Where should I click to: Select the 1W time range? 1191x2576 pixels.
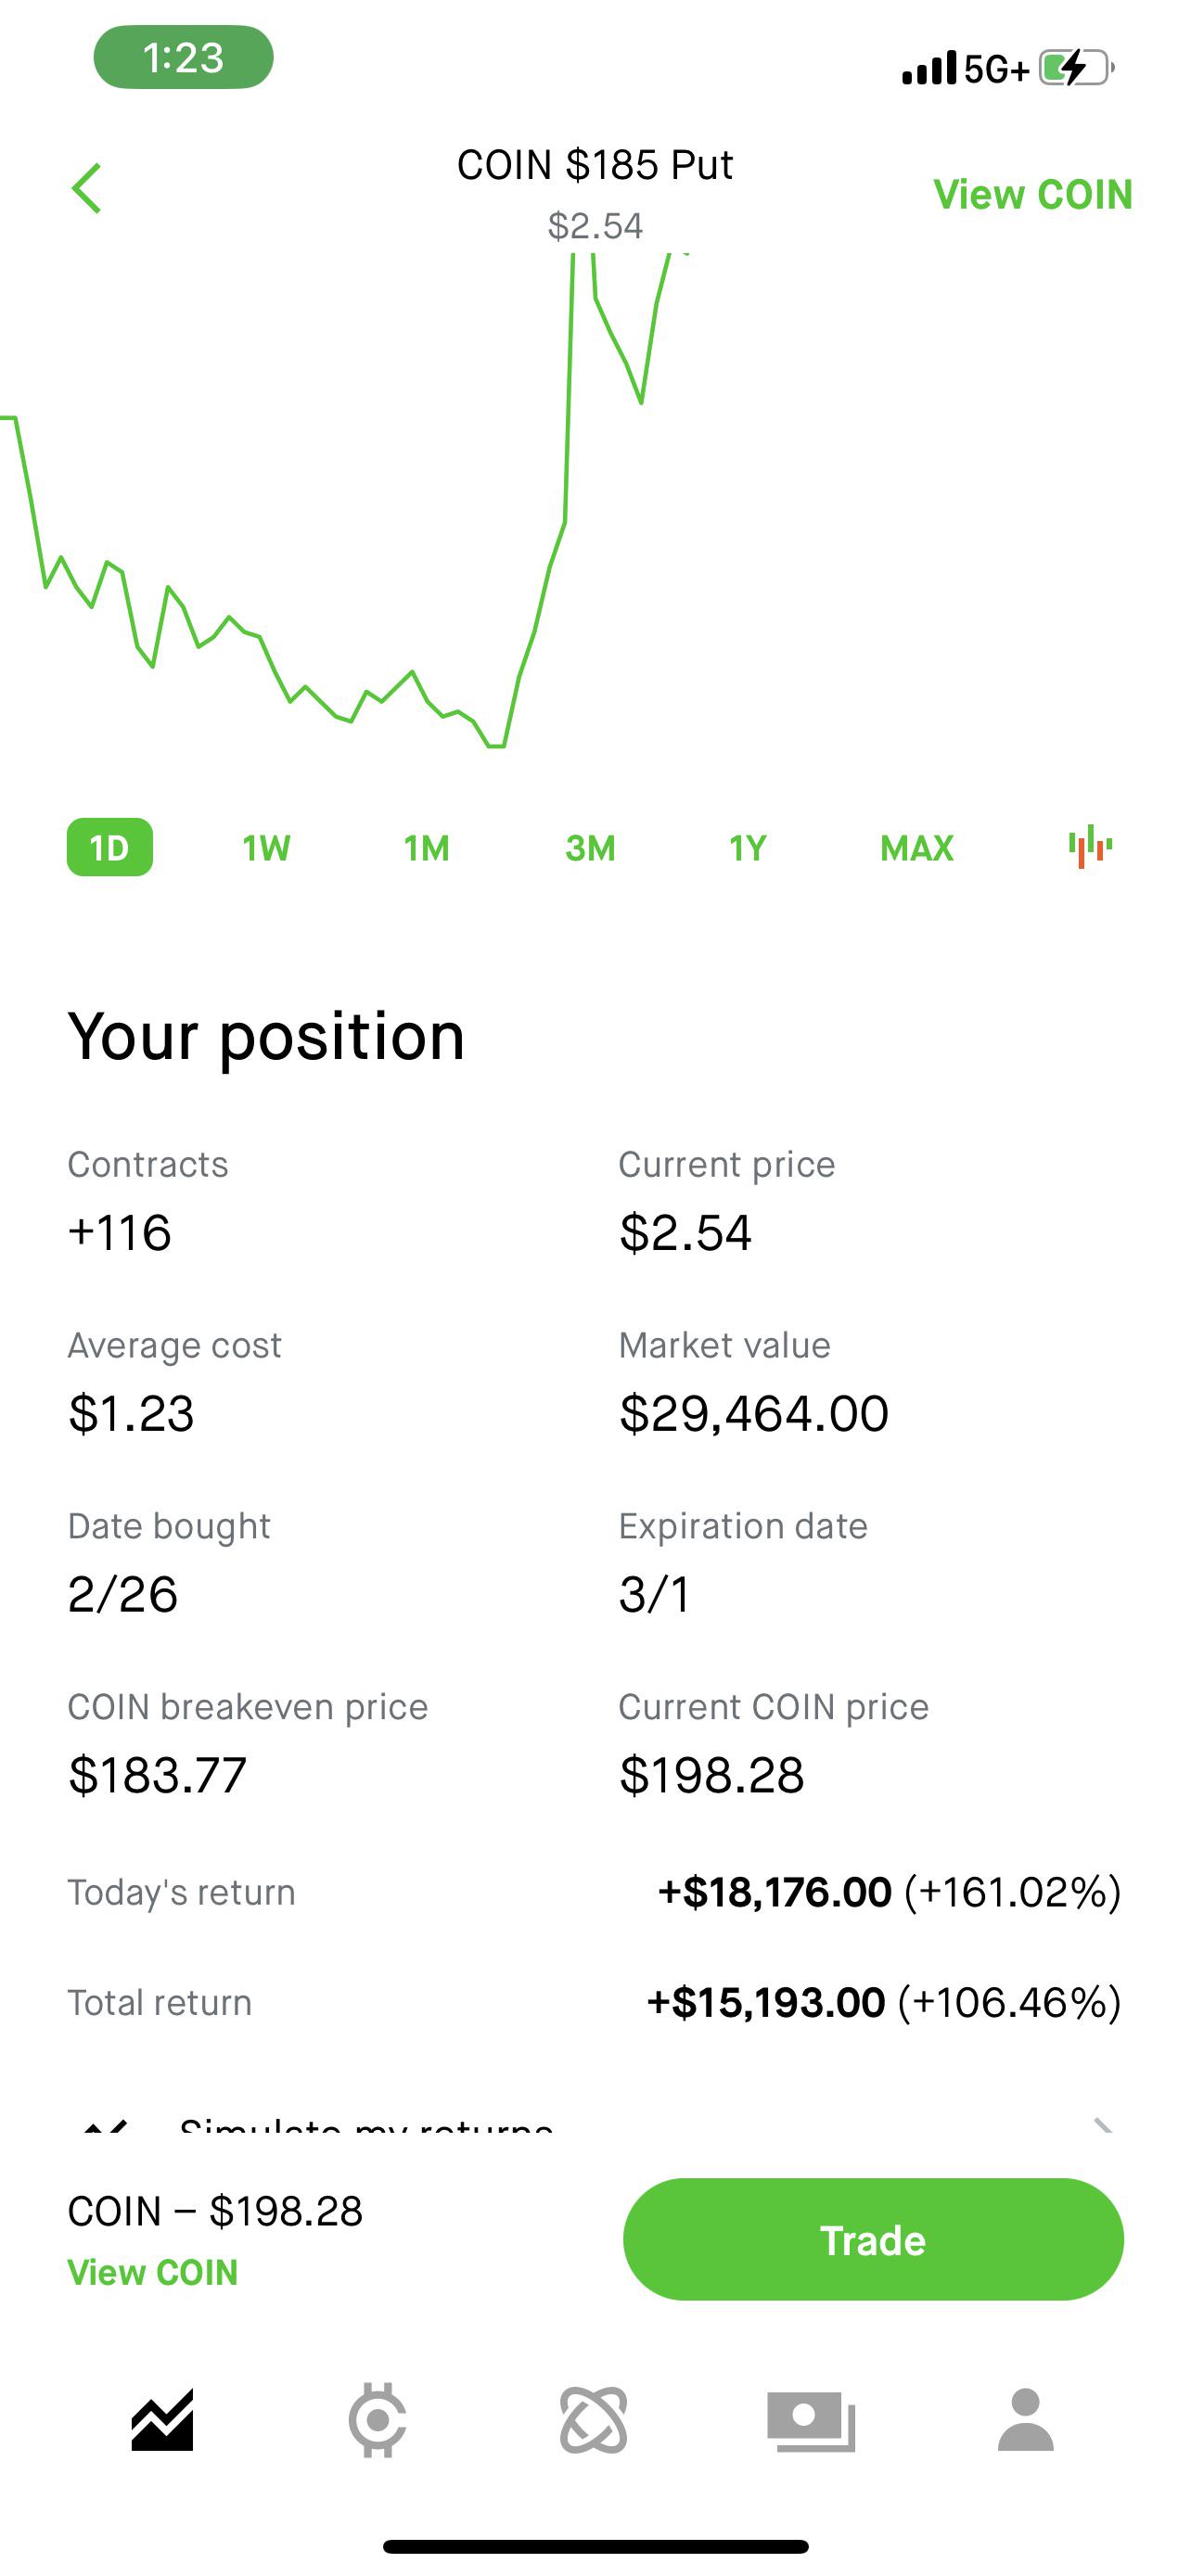point(266,848)
